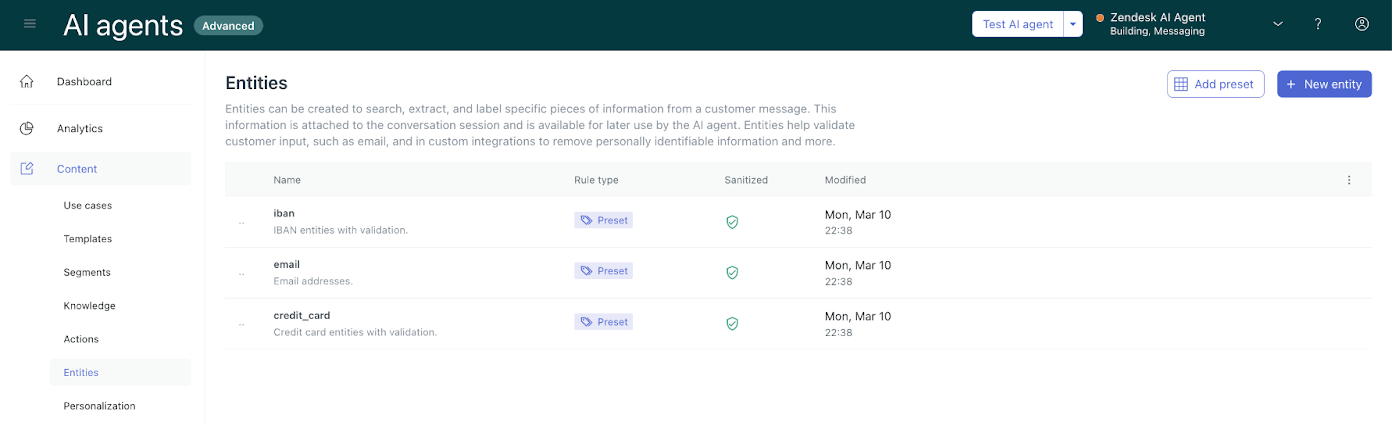Open the table column options kebab menu

pos(1348,180)
